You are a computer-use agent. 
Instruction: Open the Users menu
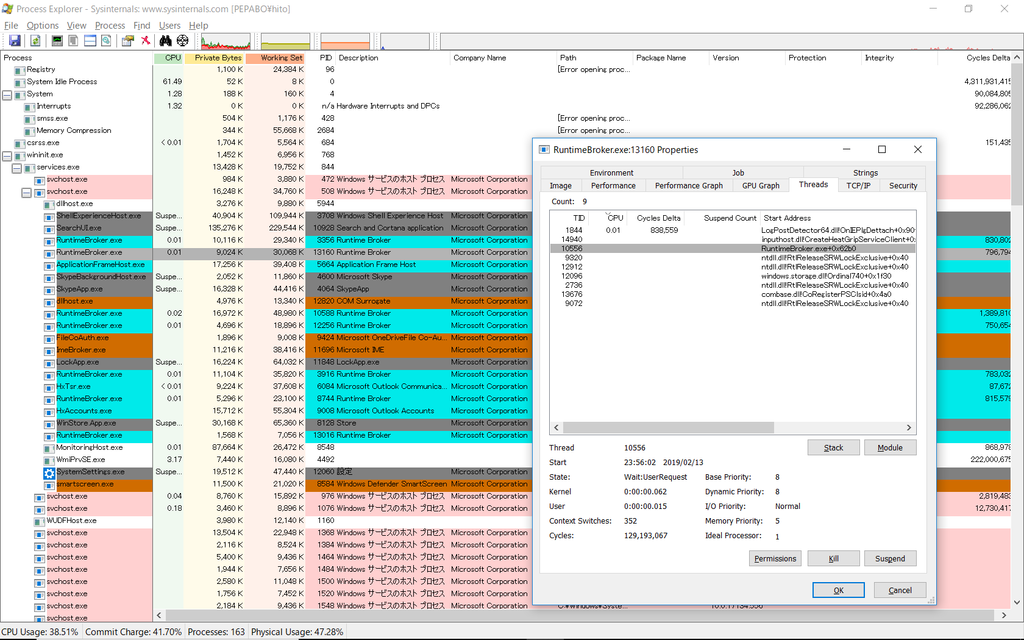pyautogui.click(x=170, y=25)
